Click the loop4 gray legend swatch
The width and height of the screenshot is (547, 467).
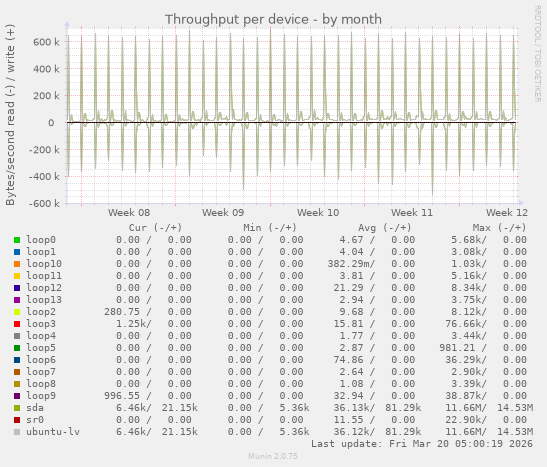click(17, 336)
